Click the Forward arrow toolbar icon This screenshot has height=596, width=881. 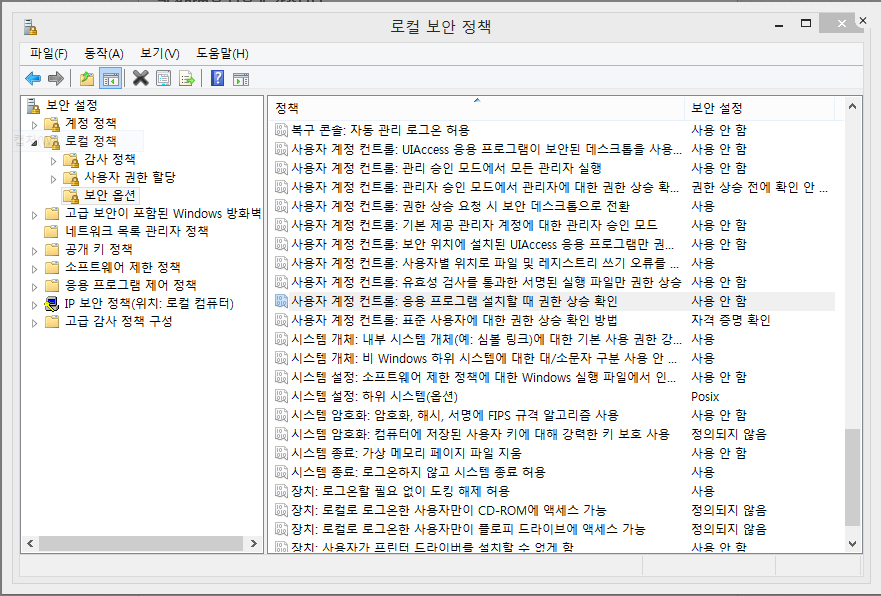56,79
